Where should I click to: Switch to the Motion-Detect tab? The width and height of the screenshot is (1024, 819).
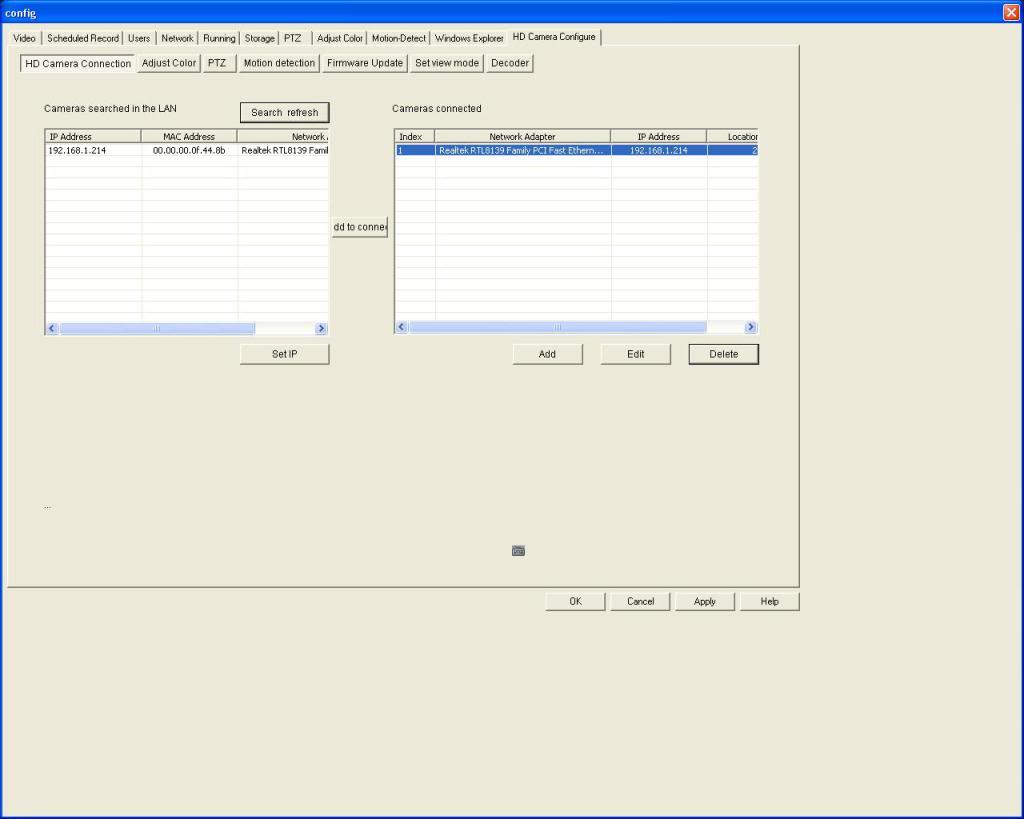[x=399, y=38]
